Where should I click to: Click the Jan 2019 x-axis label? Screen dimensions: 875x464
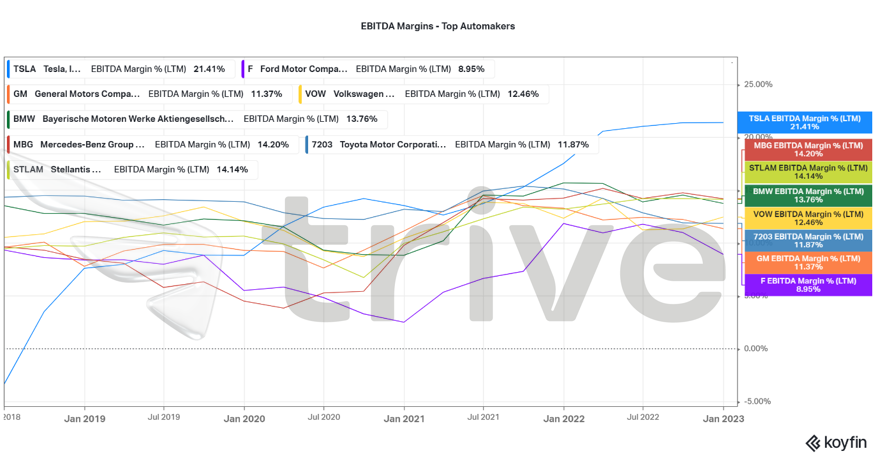(x=84, y=419)
